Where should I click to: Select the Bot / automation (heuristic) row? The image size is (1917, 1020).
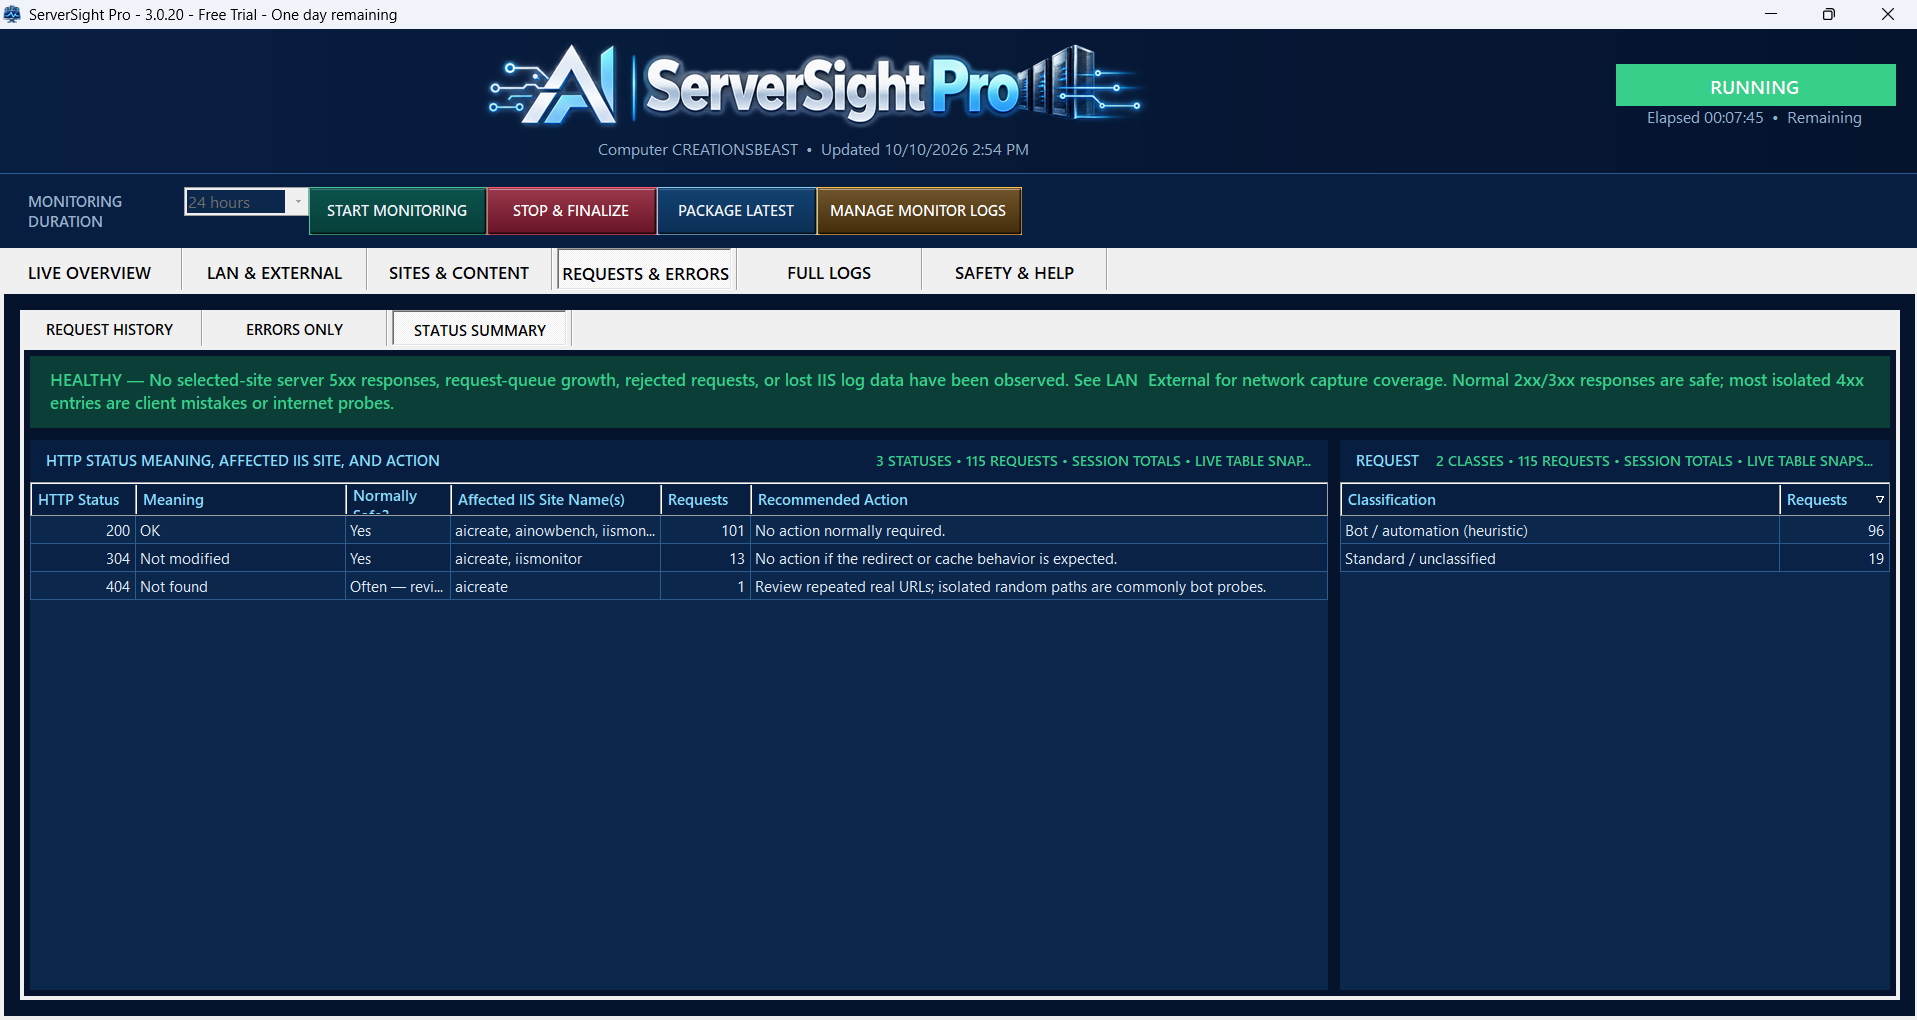click(x=1614, y=531)
